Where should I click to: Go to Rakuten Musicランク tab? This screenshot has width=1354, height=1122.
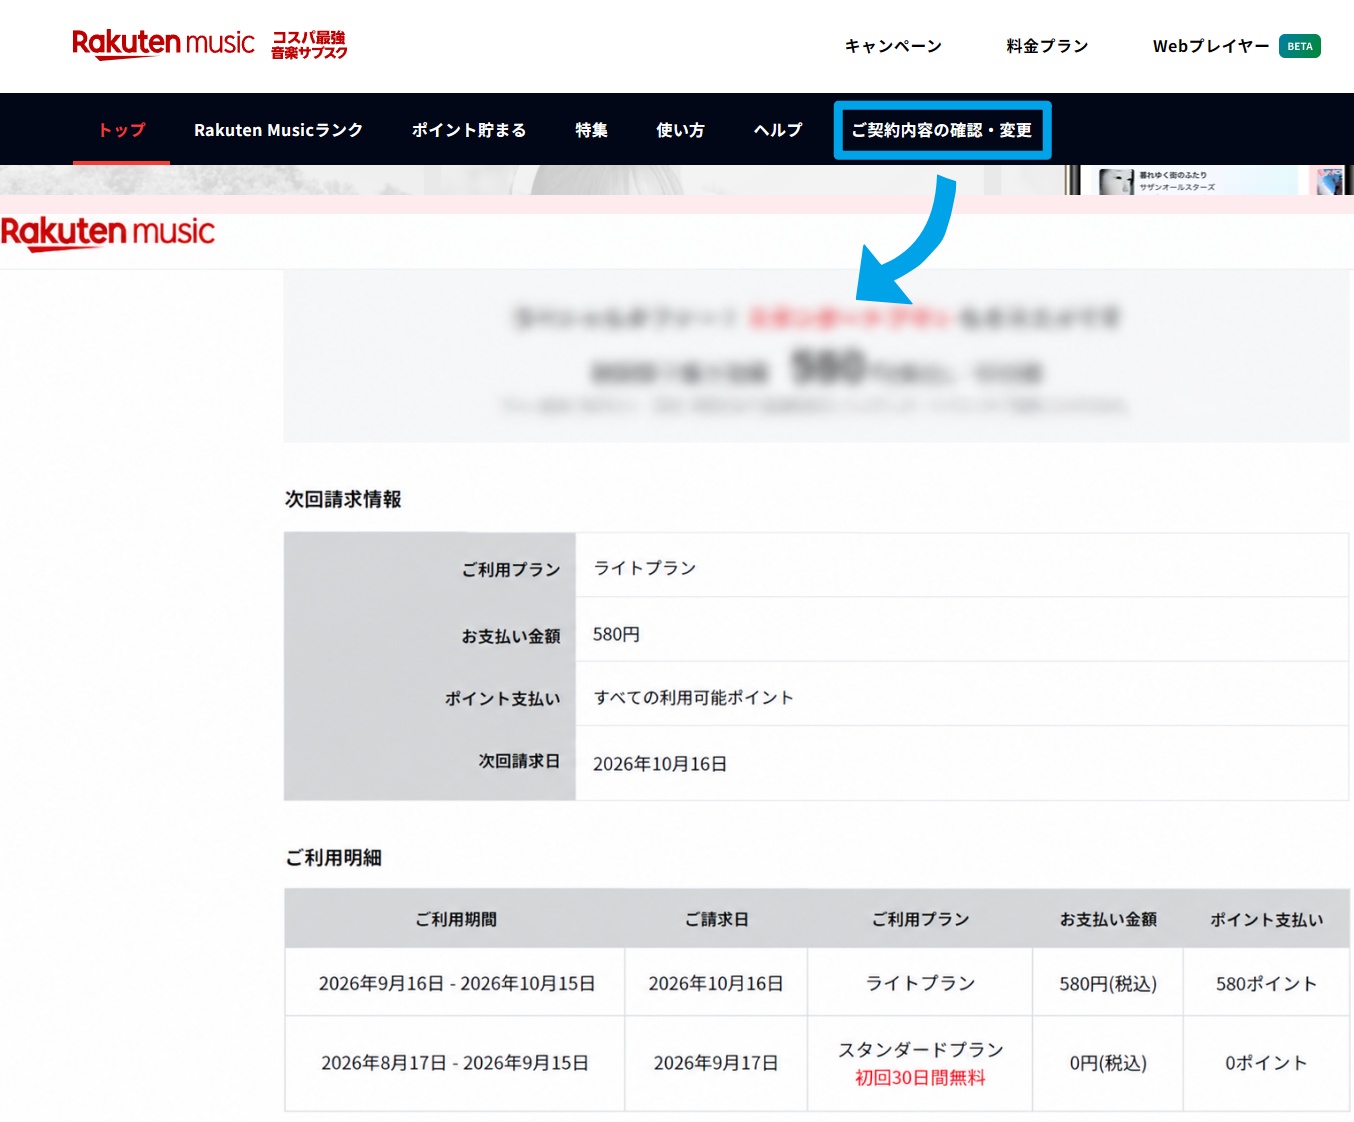(x=278, y=130)
